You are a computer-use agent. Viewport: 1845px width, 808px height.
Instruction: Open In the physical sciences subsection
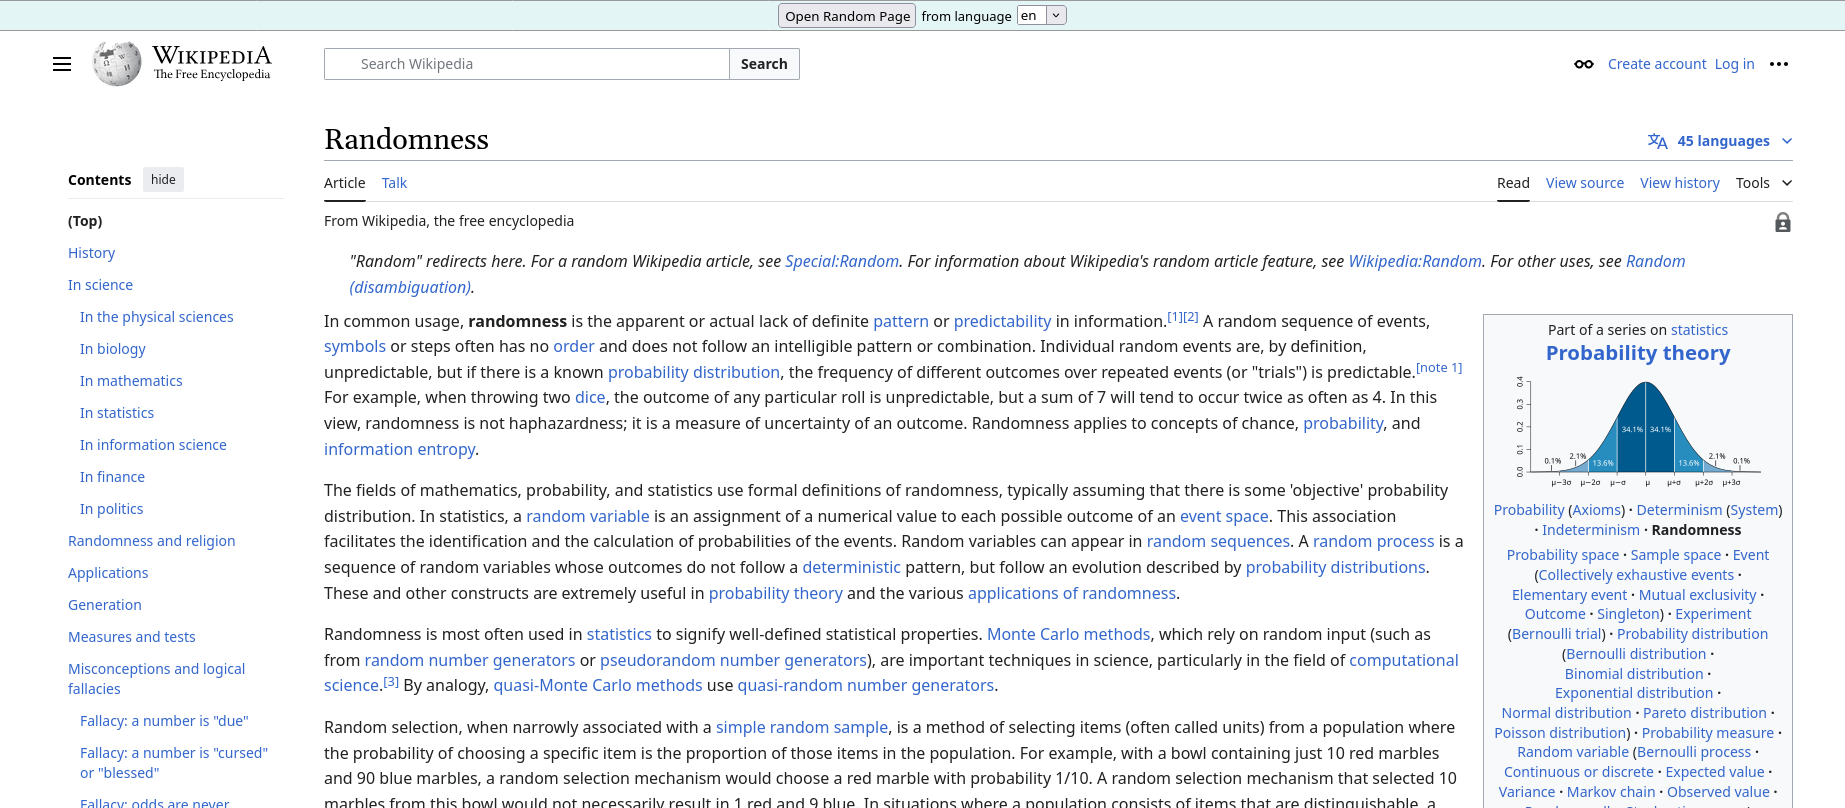(x=156, y=317)
